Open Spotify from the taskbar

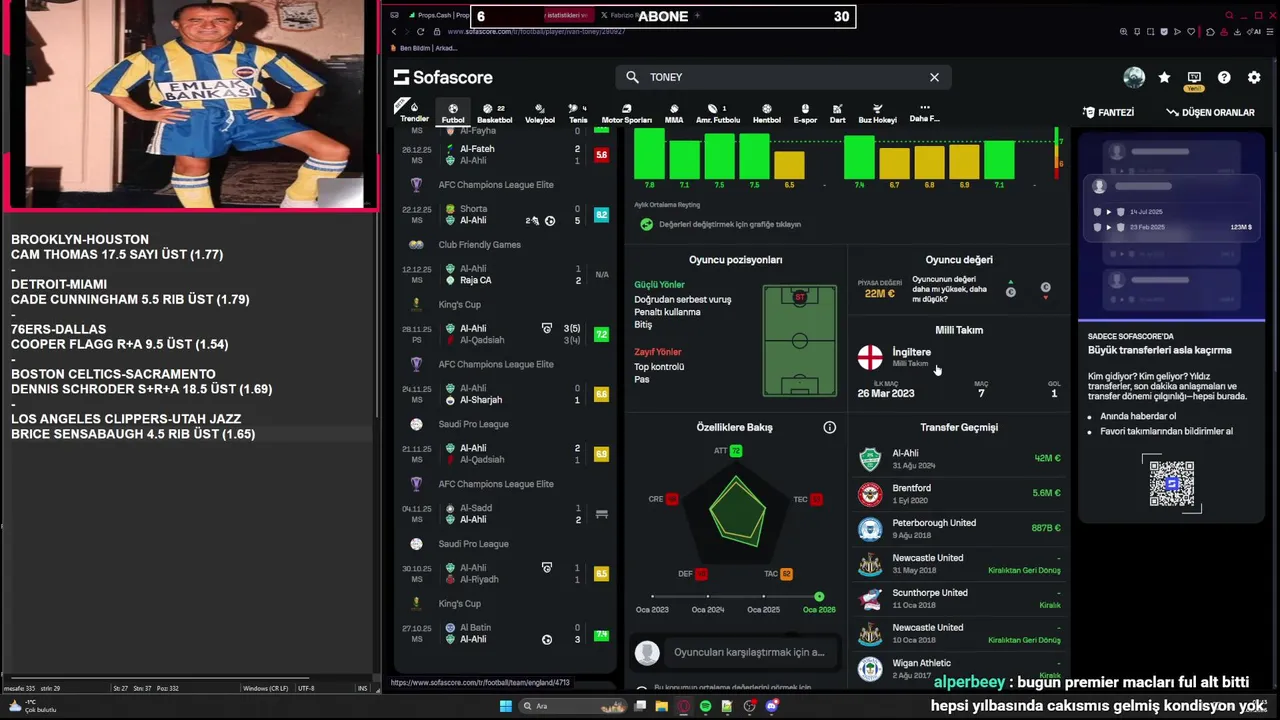click(706, 706)
